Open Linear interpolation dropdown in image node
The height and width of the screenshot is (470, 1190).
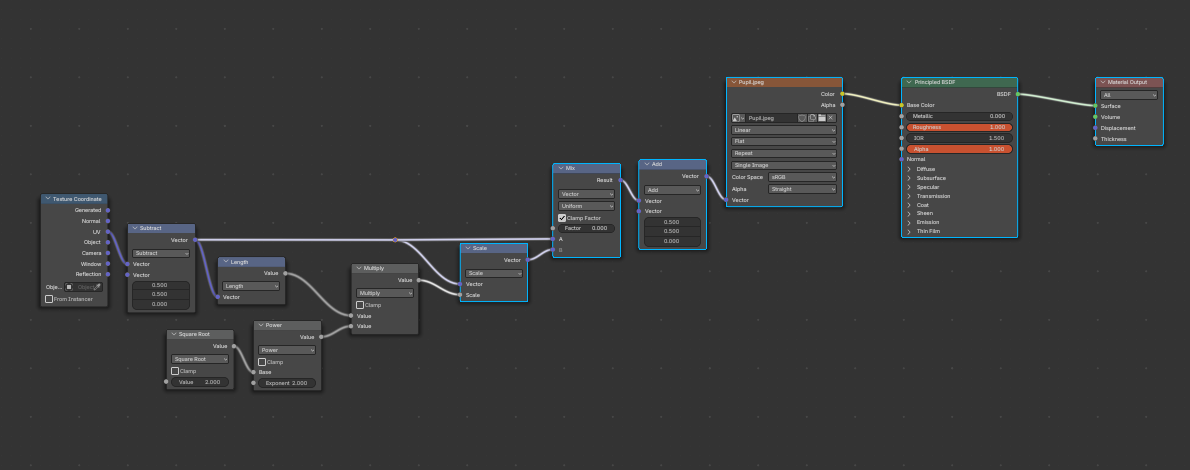(784, 130)
